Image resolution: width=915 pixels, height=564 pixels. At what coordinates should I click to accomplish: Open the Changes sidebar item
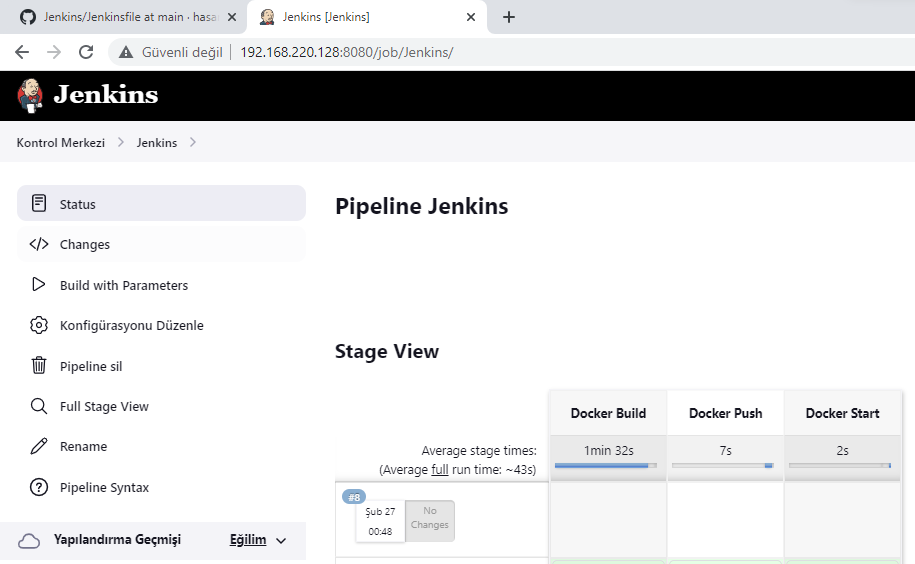click(x=161, y=244)
